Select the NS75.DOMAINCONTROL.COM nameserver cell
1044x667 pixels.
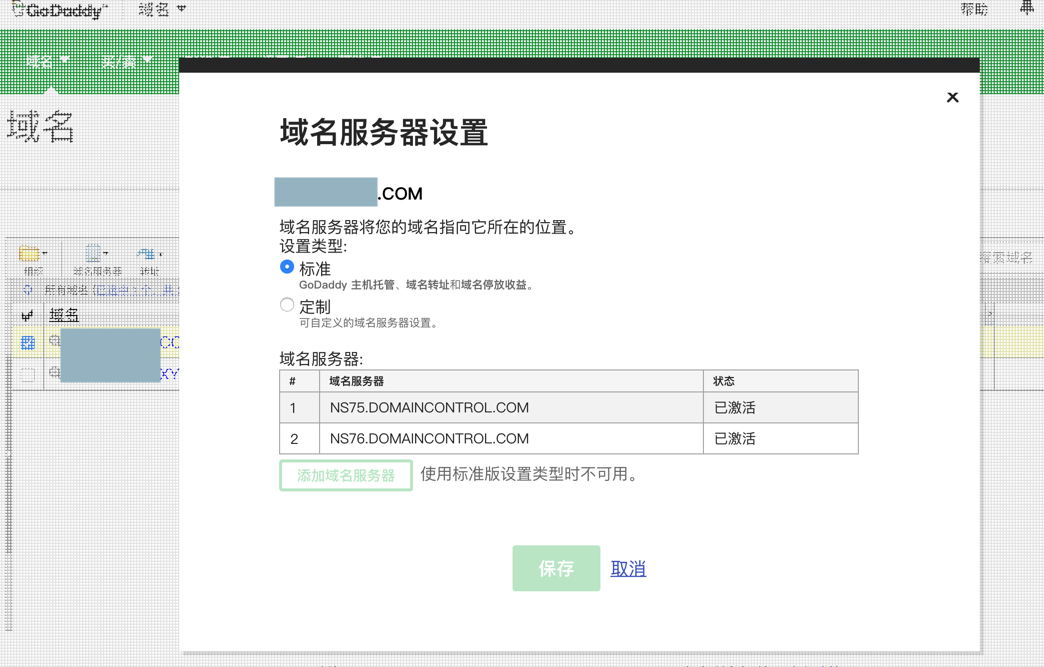[511, 407]
